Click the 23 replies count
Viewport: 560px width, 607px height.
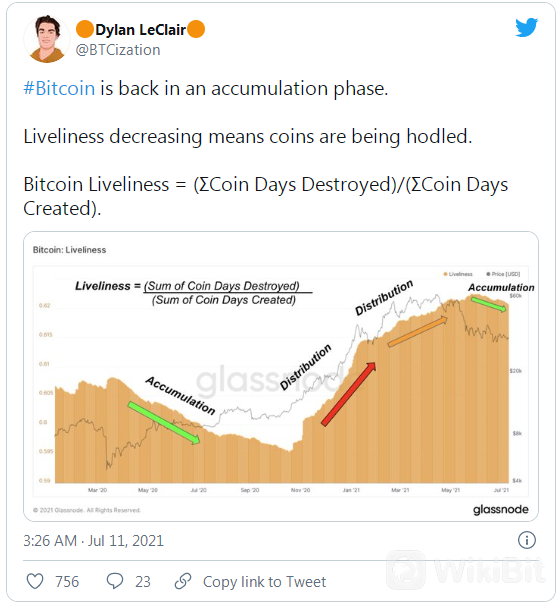pos(142,581)
